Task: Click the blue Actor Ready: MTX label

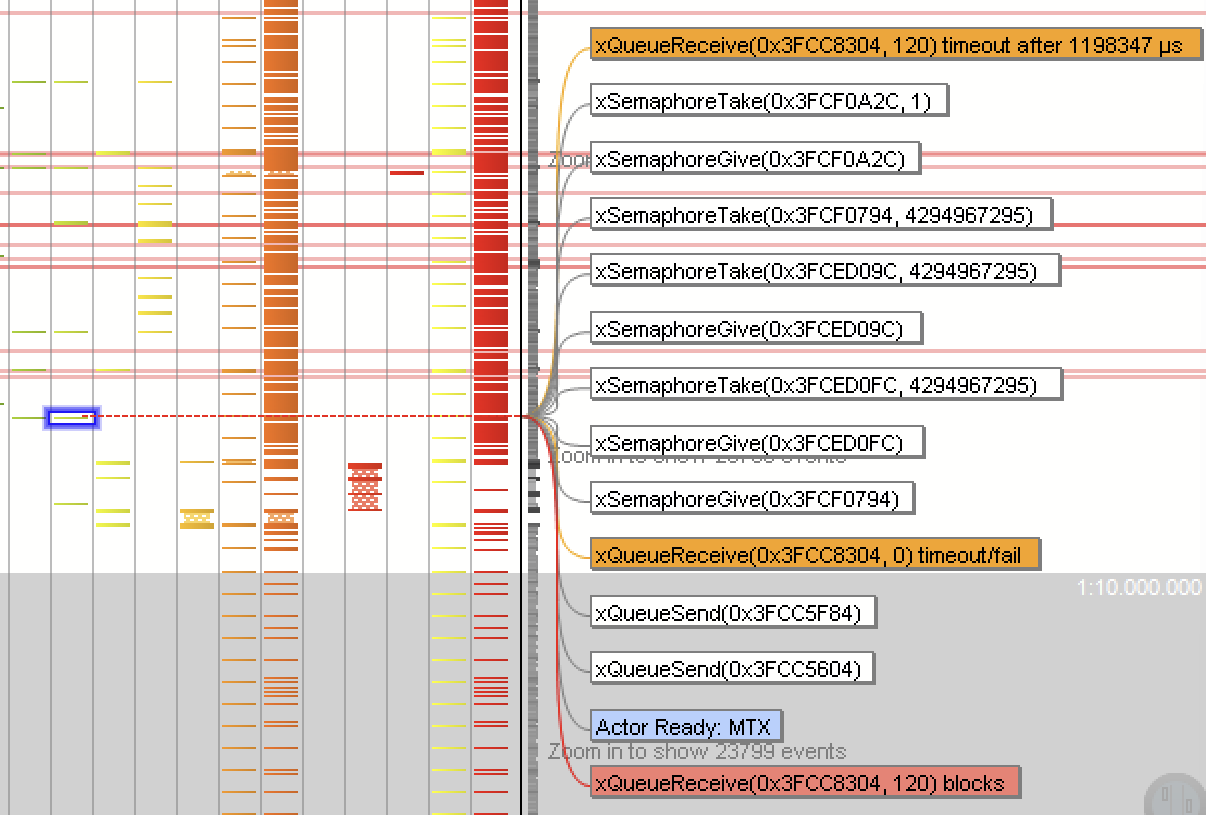Action: [x=686, y=725]
